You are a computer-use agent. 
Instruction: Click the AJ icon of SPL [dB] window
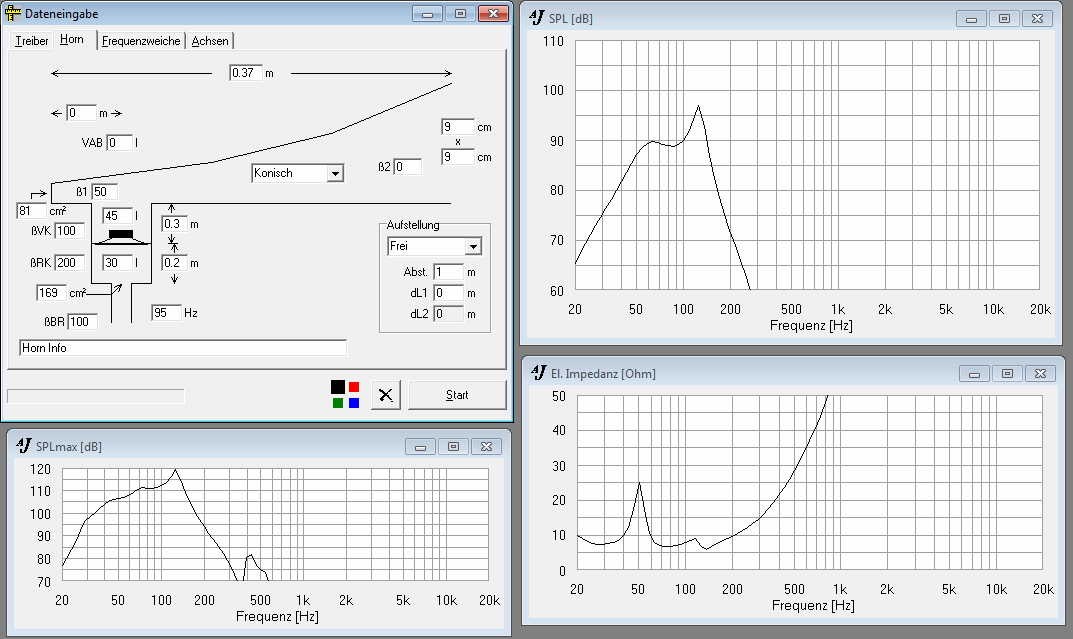click(x=536, y=18)
